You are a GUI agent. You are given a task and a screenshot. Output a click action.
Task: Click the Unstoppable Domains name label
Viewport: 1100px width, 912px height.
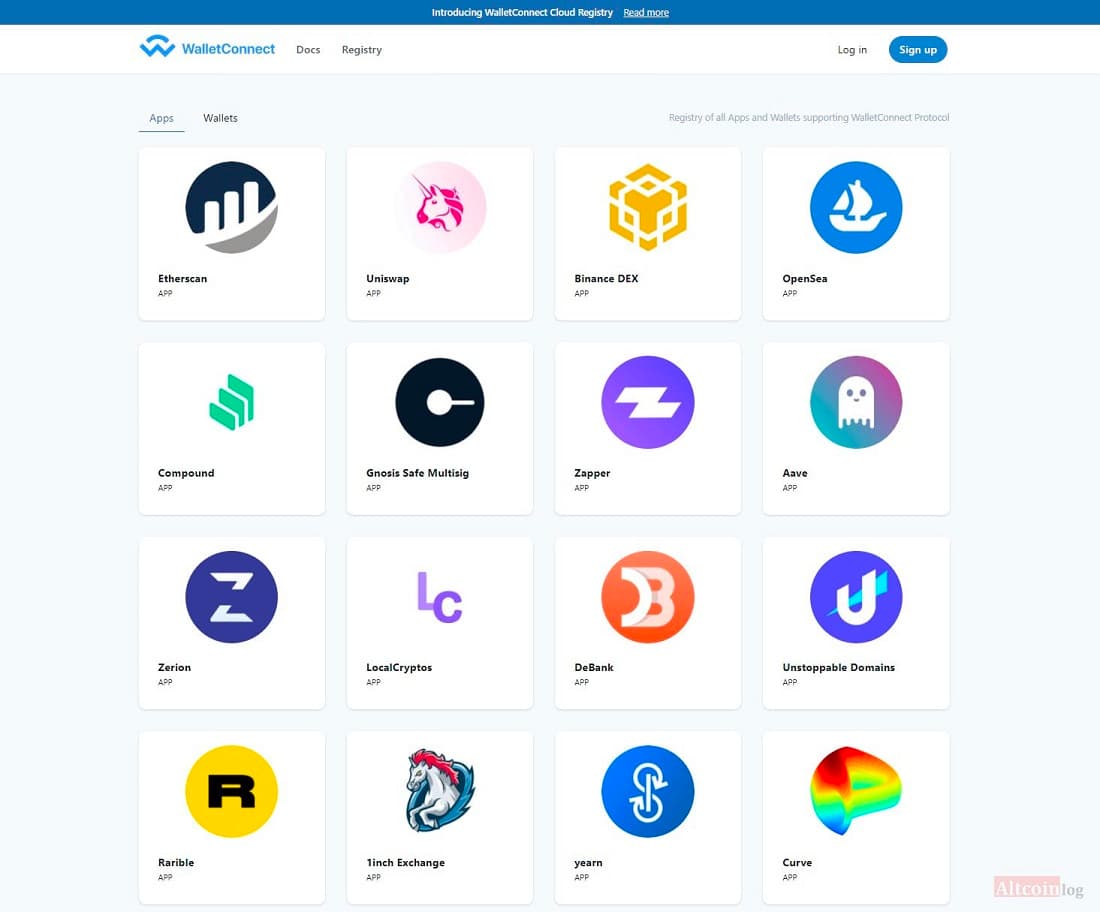838,667
